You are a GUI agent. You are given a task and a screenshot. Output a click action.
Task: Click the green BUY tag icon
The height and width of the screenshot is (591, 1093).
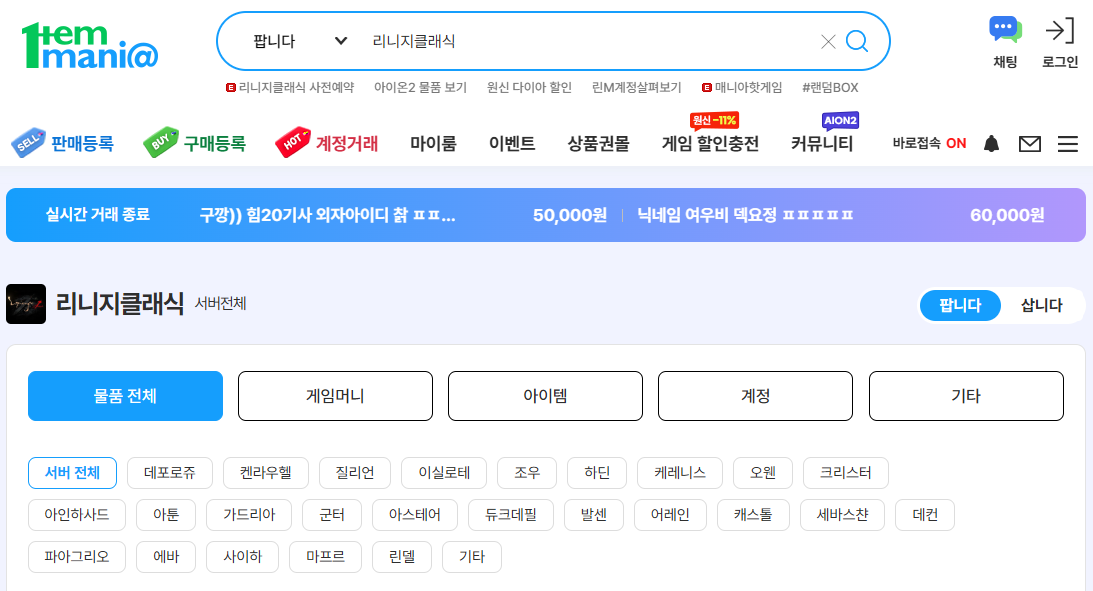click(161, 142)
